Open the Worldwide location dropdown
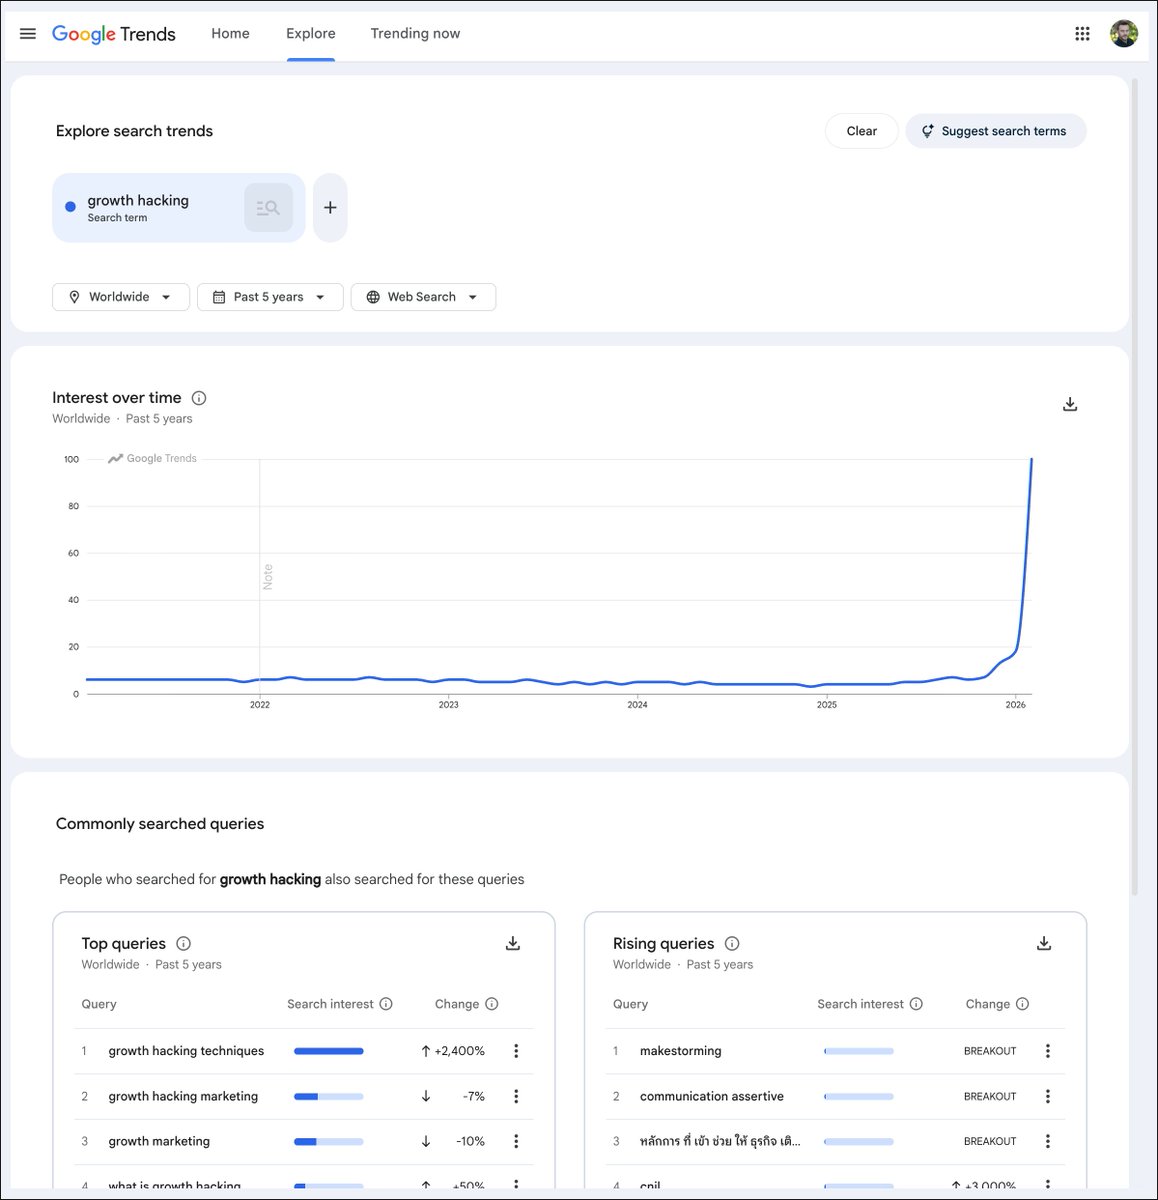Viewport: 1158px width, 1200px height. (x=120, y=297)
